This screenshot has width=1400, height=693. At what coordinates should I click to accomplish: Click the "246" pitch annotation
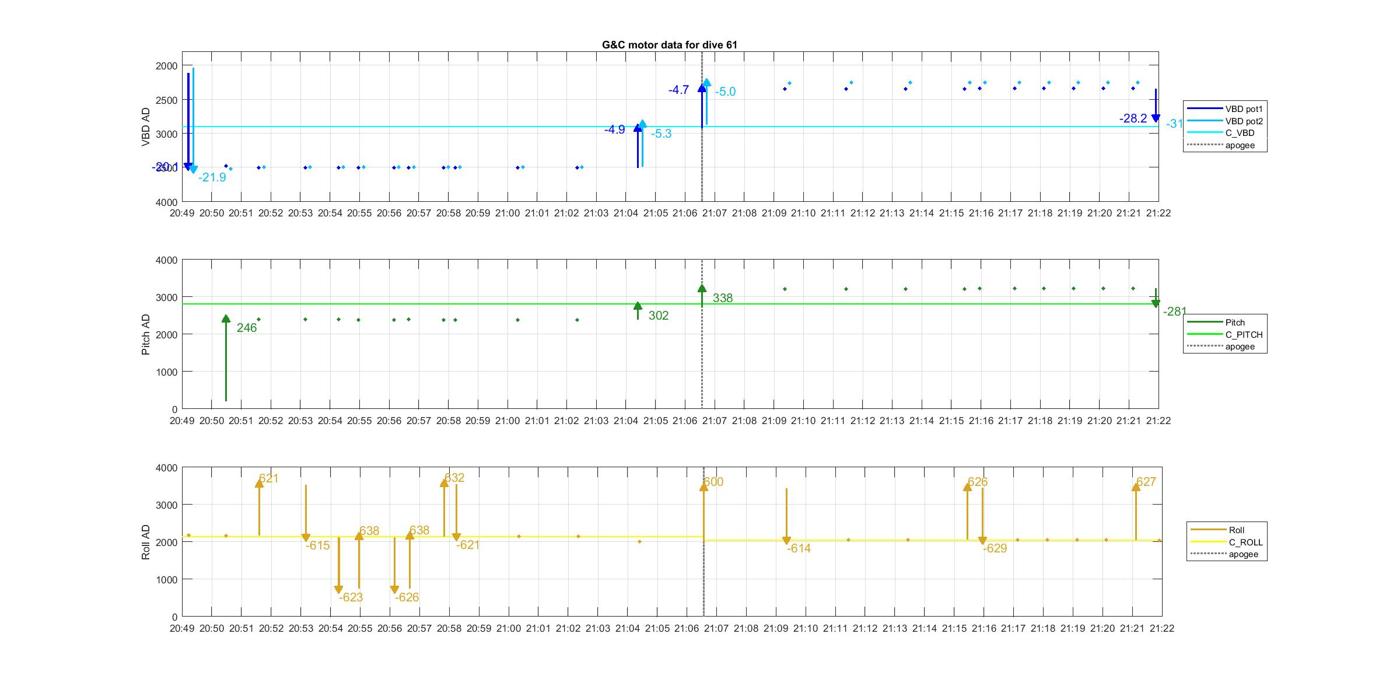click(246, 328)
